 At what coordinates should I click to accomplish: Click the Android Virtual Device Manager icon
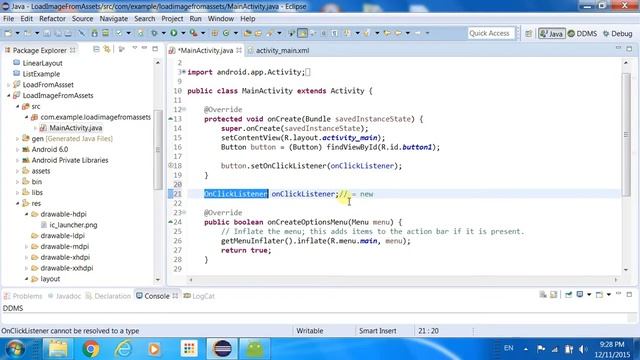point(105,33)
